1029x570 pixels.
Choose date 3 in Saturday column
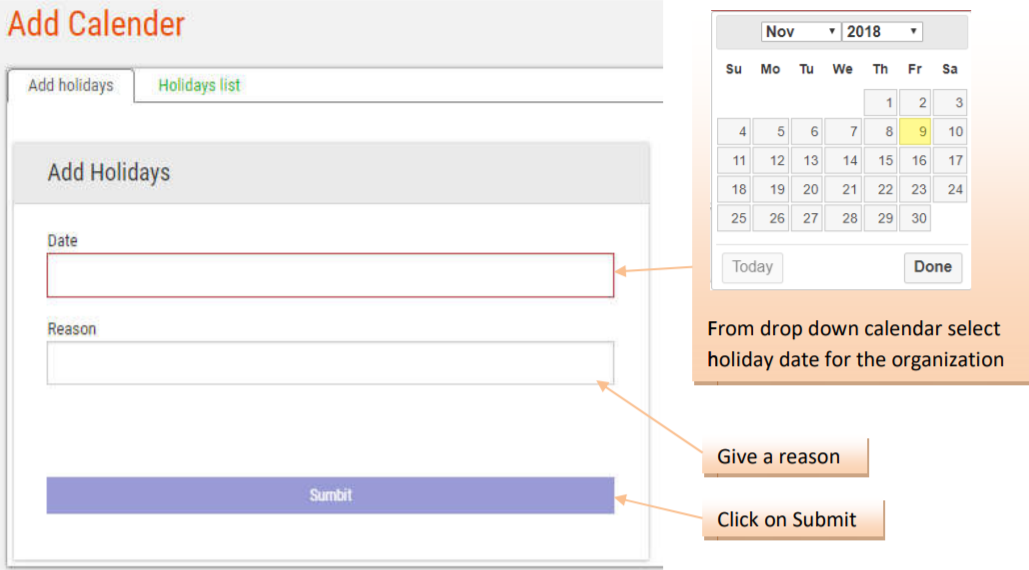coord(950,102)
